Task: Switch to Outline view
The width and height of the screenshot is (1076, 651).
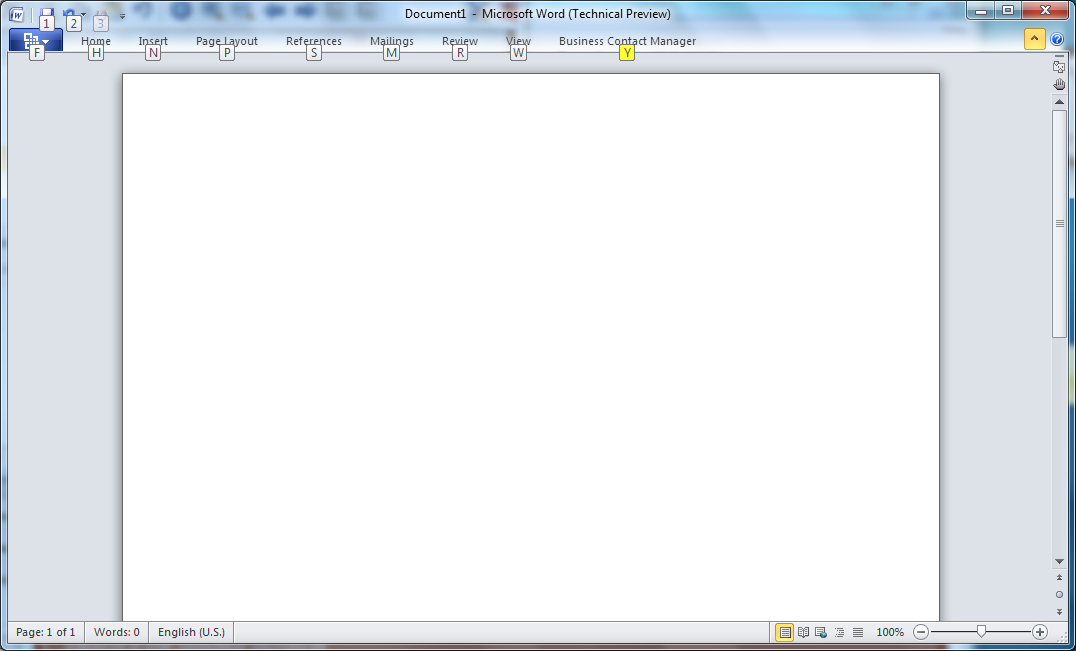Action: tap(839, 632)
